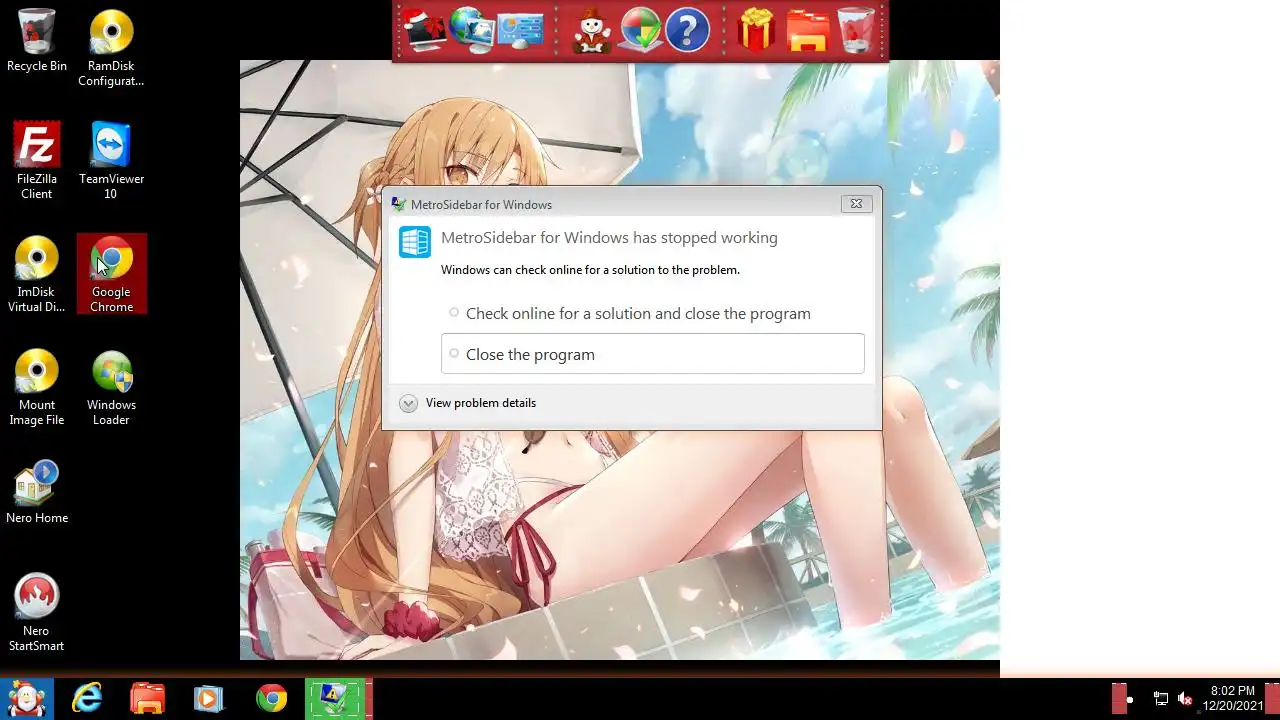The width and height of the screenshot is (1280, 720).
Task: Open the Windows Loader desktop icon
Action: click(111, 387)
